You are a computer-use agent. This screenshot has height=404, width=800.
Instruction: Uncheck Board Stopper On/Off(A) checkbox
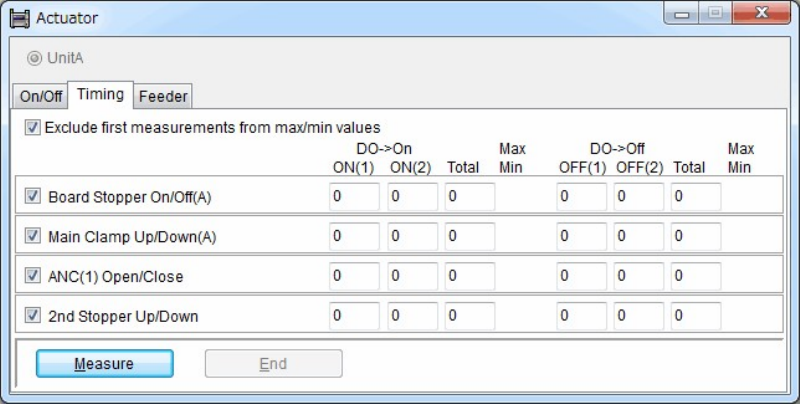point(33,197)
